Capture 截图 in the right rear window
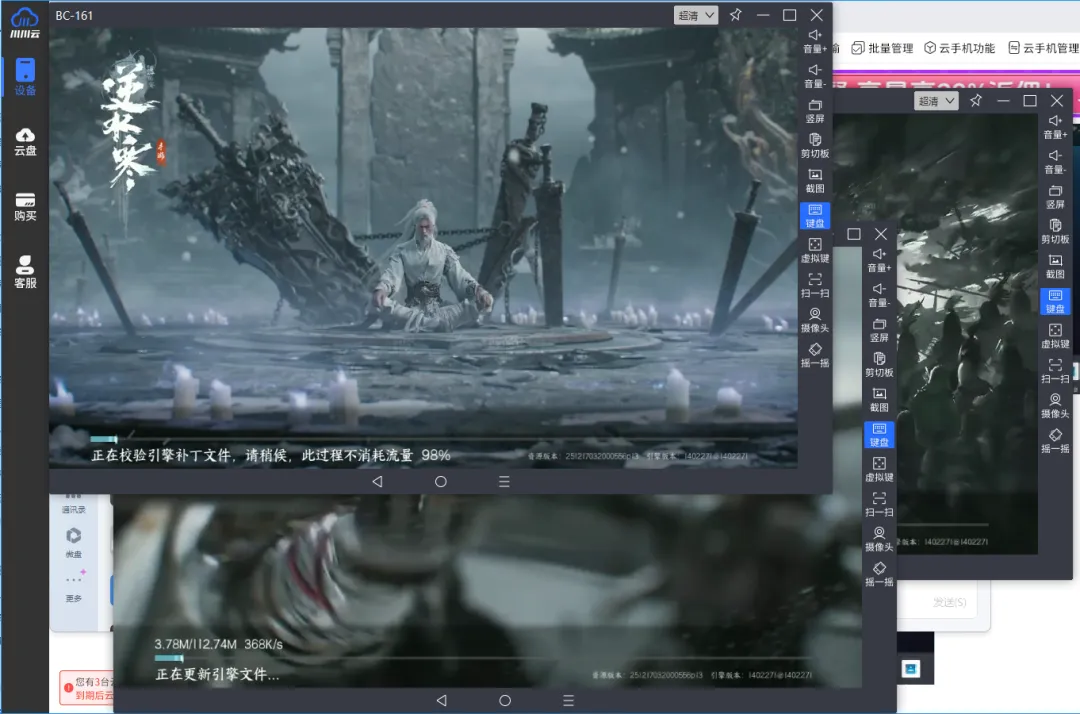 click(x=1055, y=267)
